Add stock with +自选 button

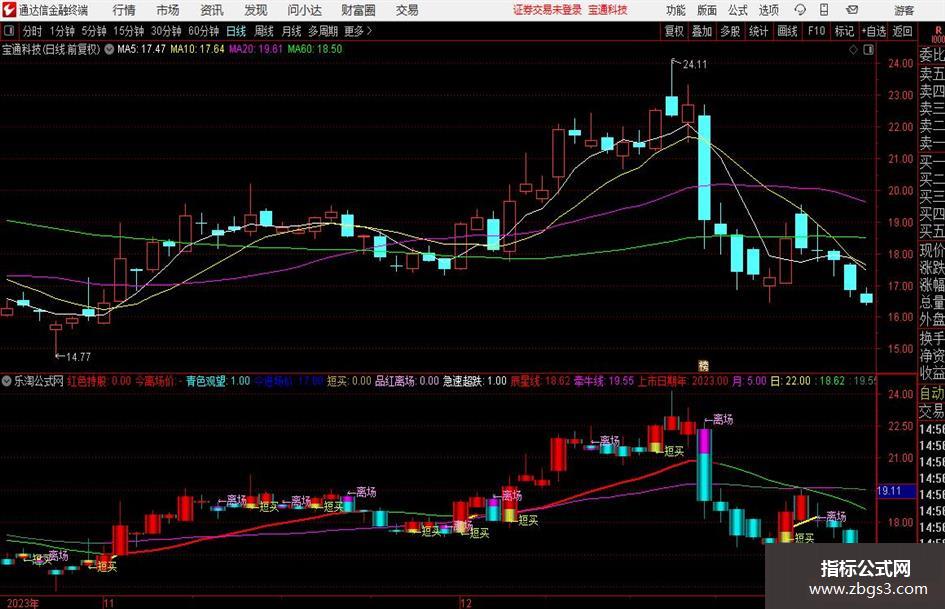873,31
